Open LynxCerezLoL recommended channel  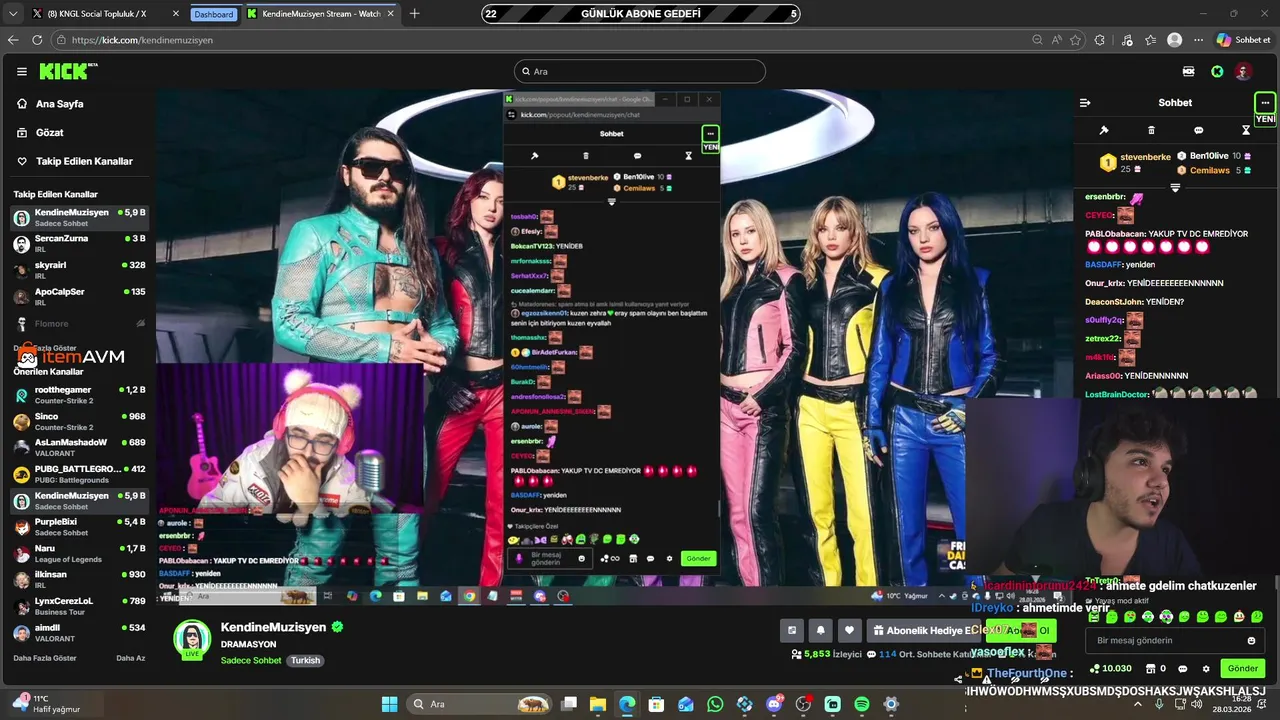coord(79,606)
